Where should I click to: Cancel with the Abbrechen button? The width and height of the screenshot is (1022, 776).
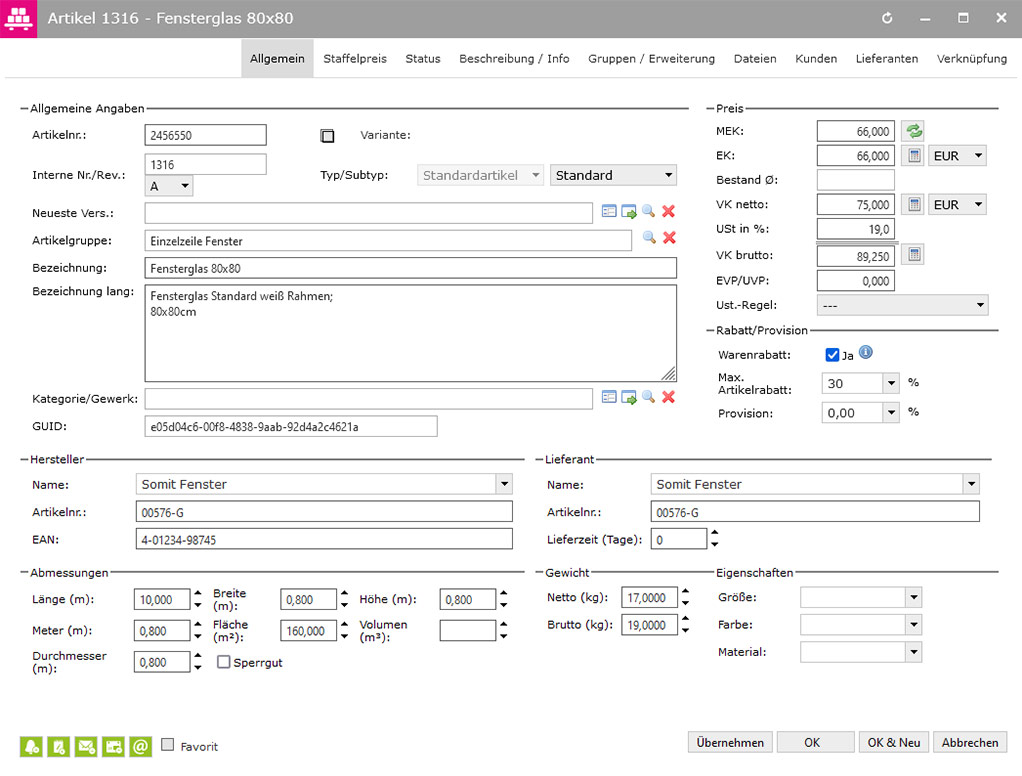pos(970,743)
